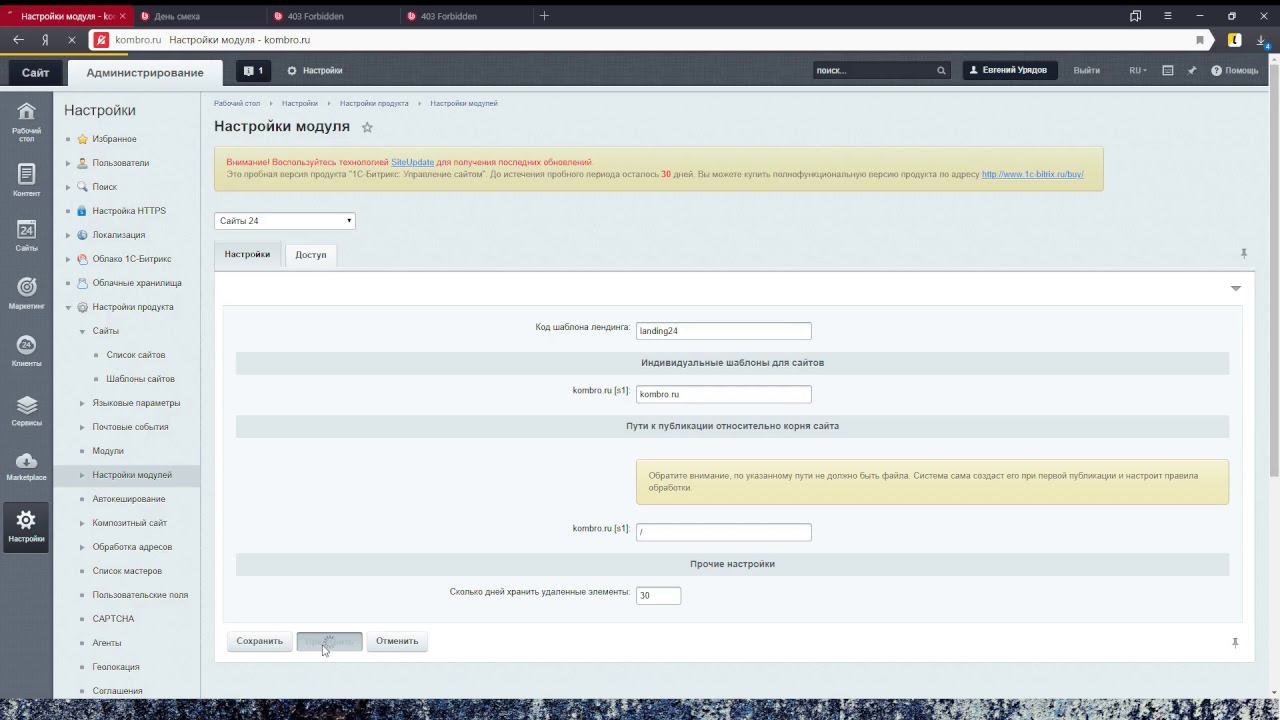Open a new browser tab
1280x720 pixels.
tap(544, 16)
